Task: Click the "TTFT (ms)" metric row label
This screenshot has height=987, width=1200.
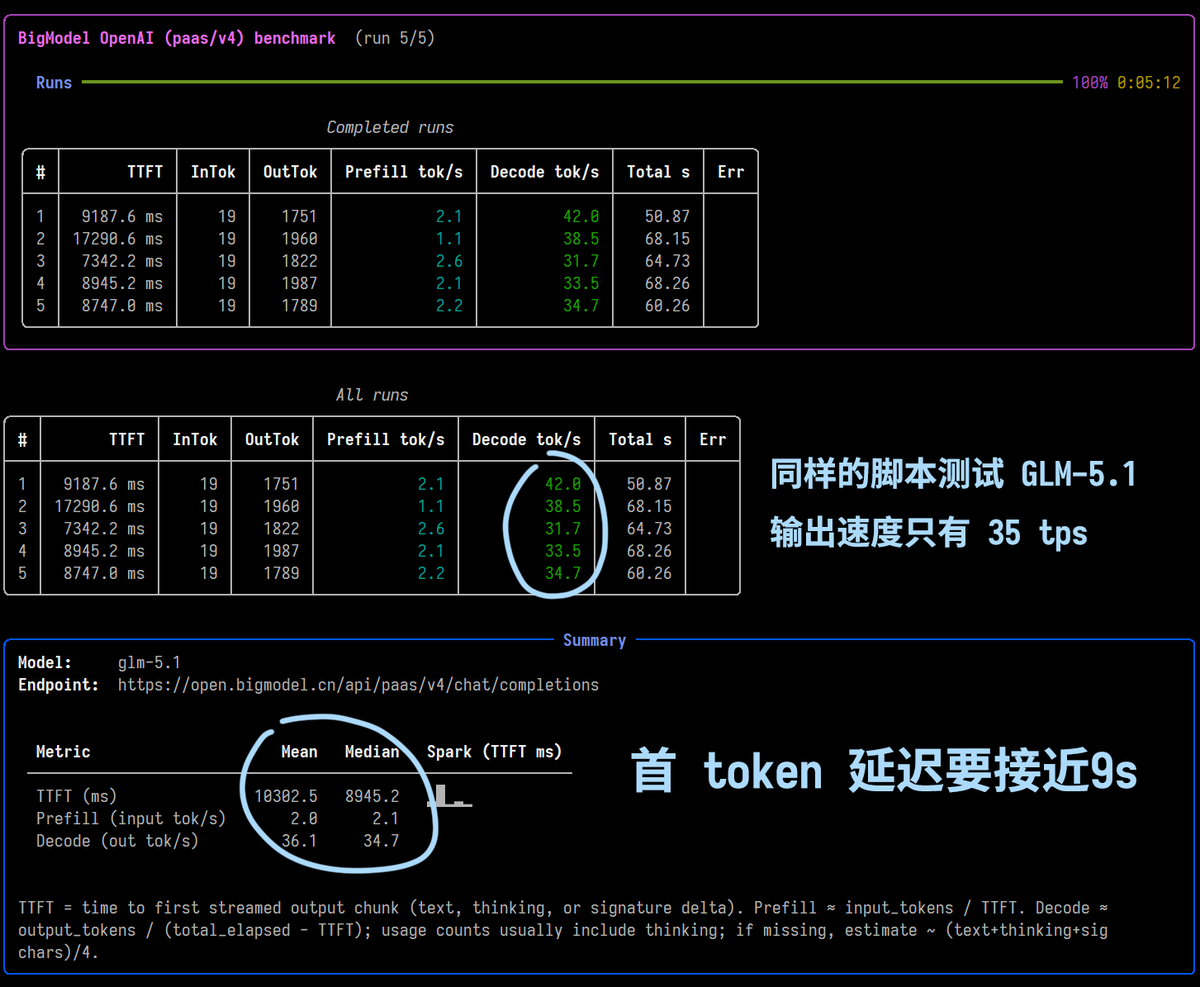Action: pos(77,797)
